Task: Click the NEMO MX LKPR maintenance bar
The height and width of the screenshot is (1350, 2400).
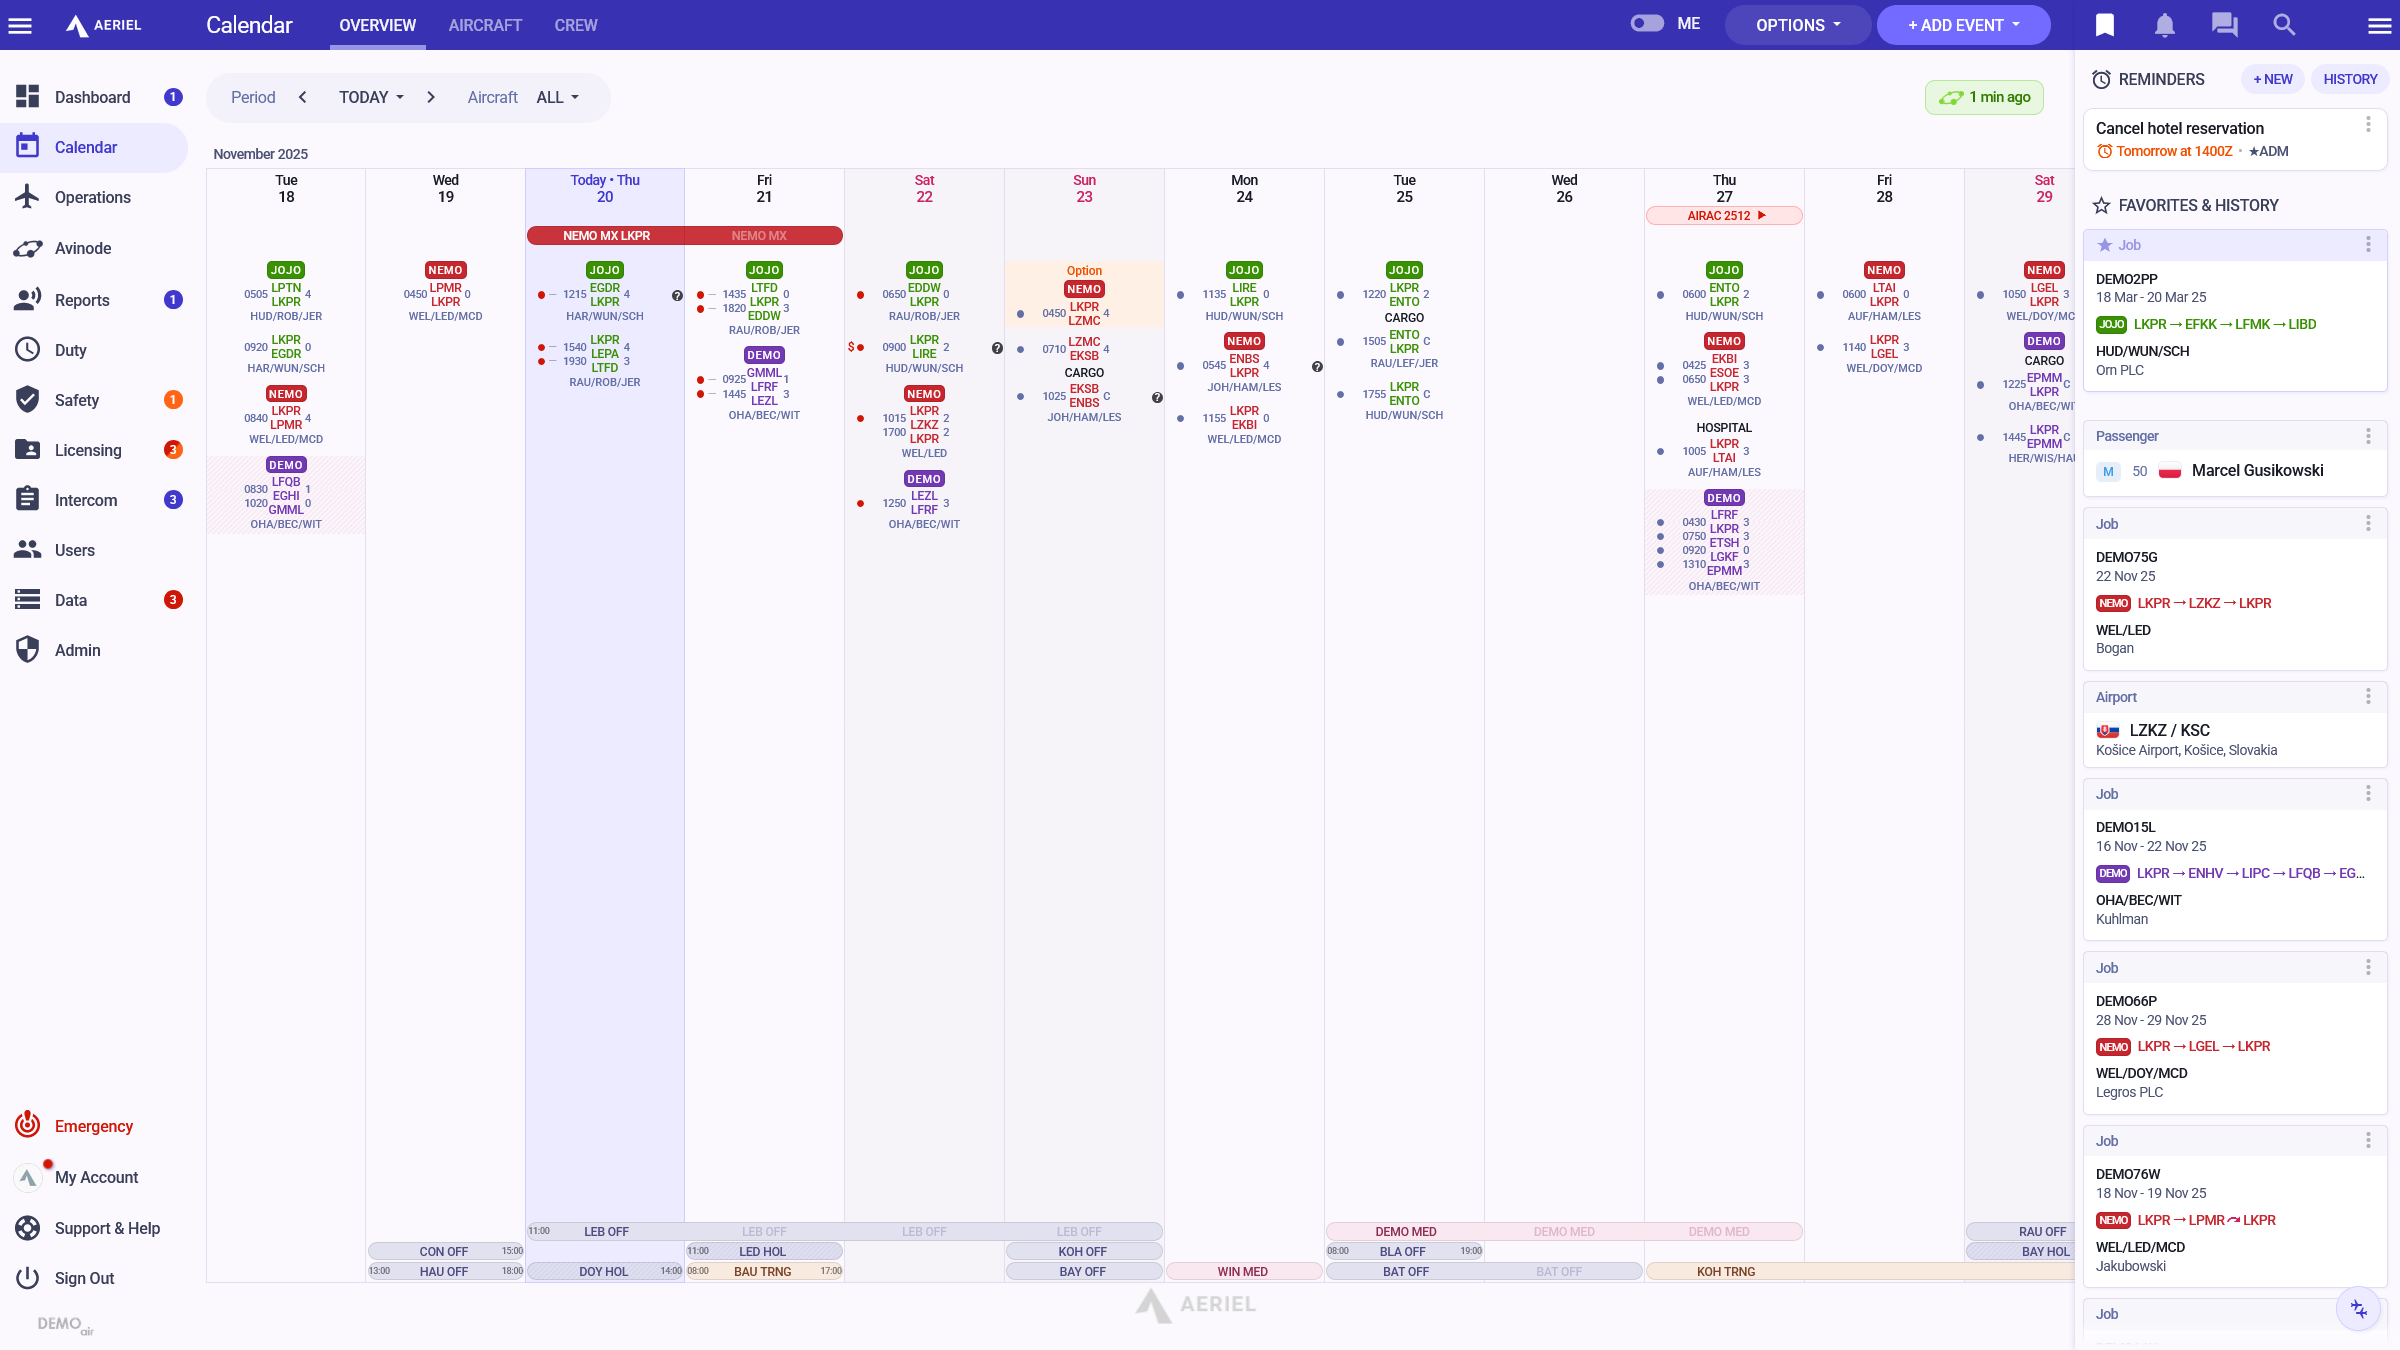Action: (606, 236)
